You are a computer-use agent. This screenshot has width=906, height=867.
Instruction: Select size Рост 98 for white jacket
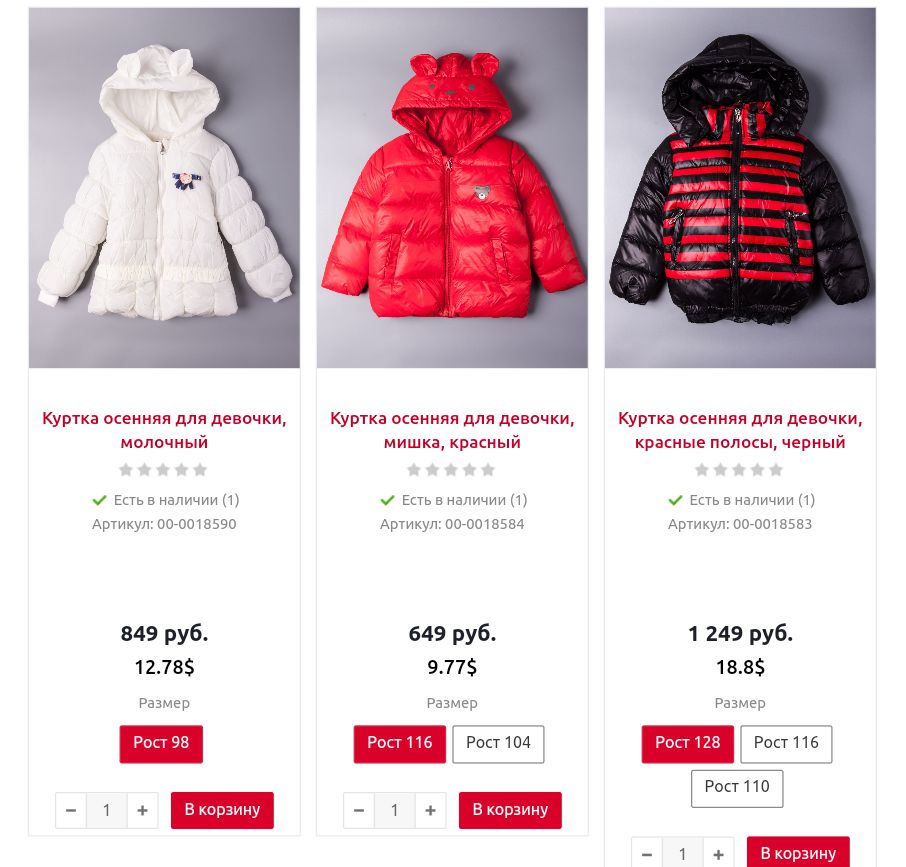[161, 744]
